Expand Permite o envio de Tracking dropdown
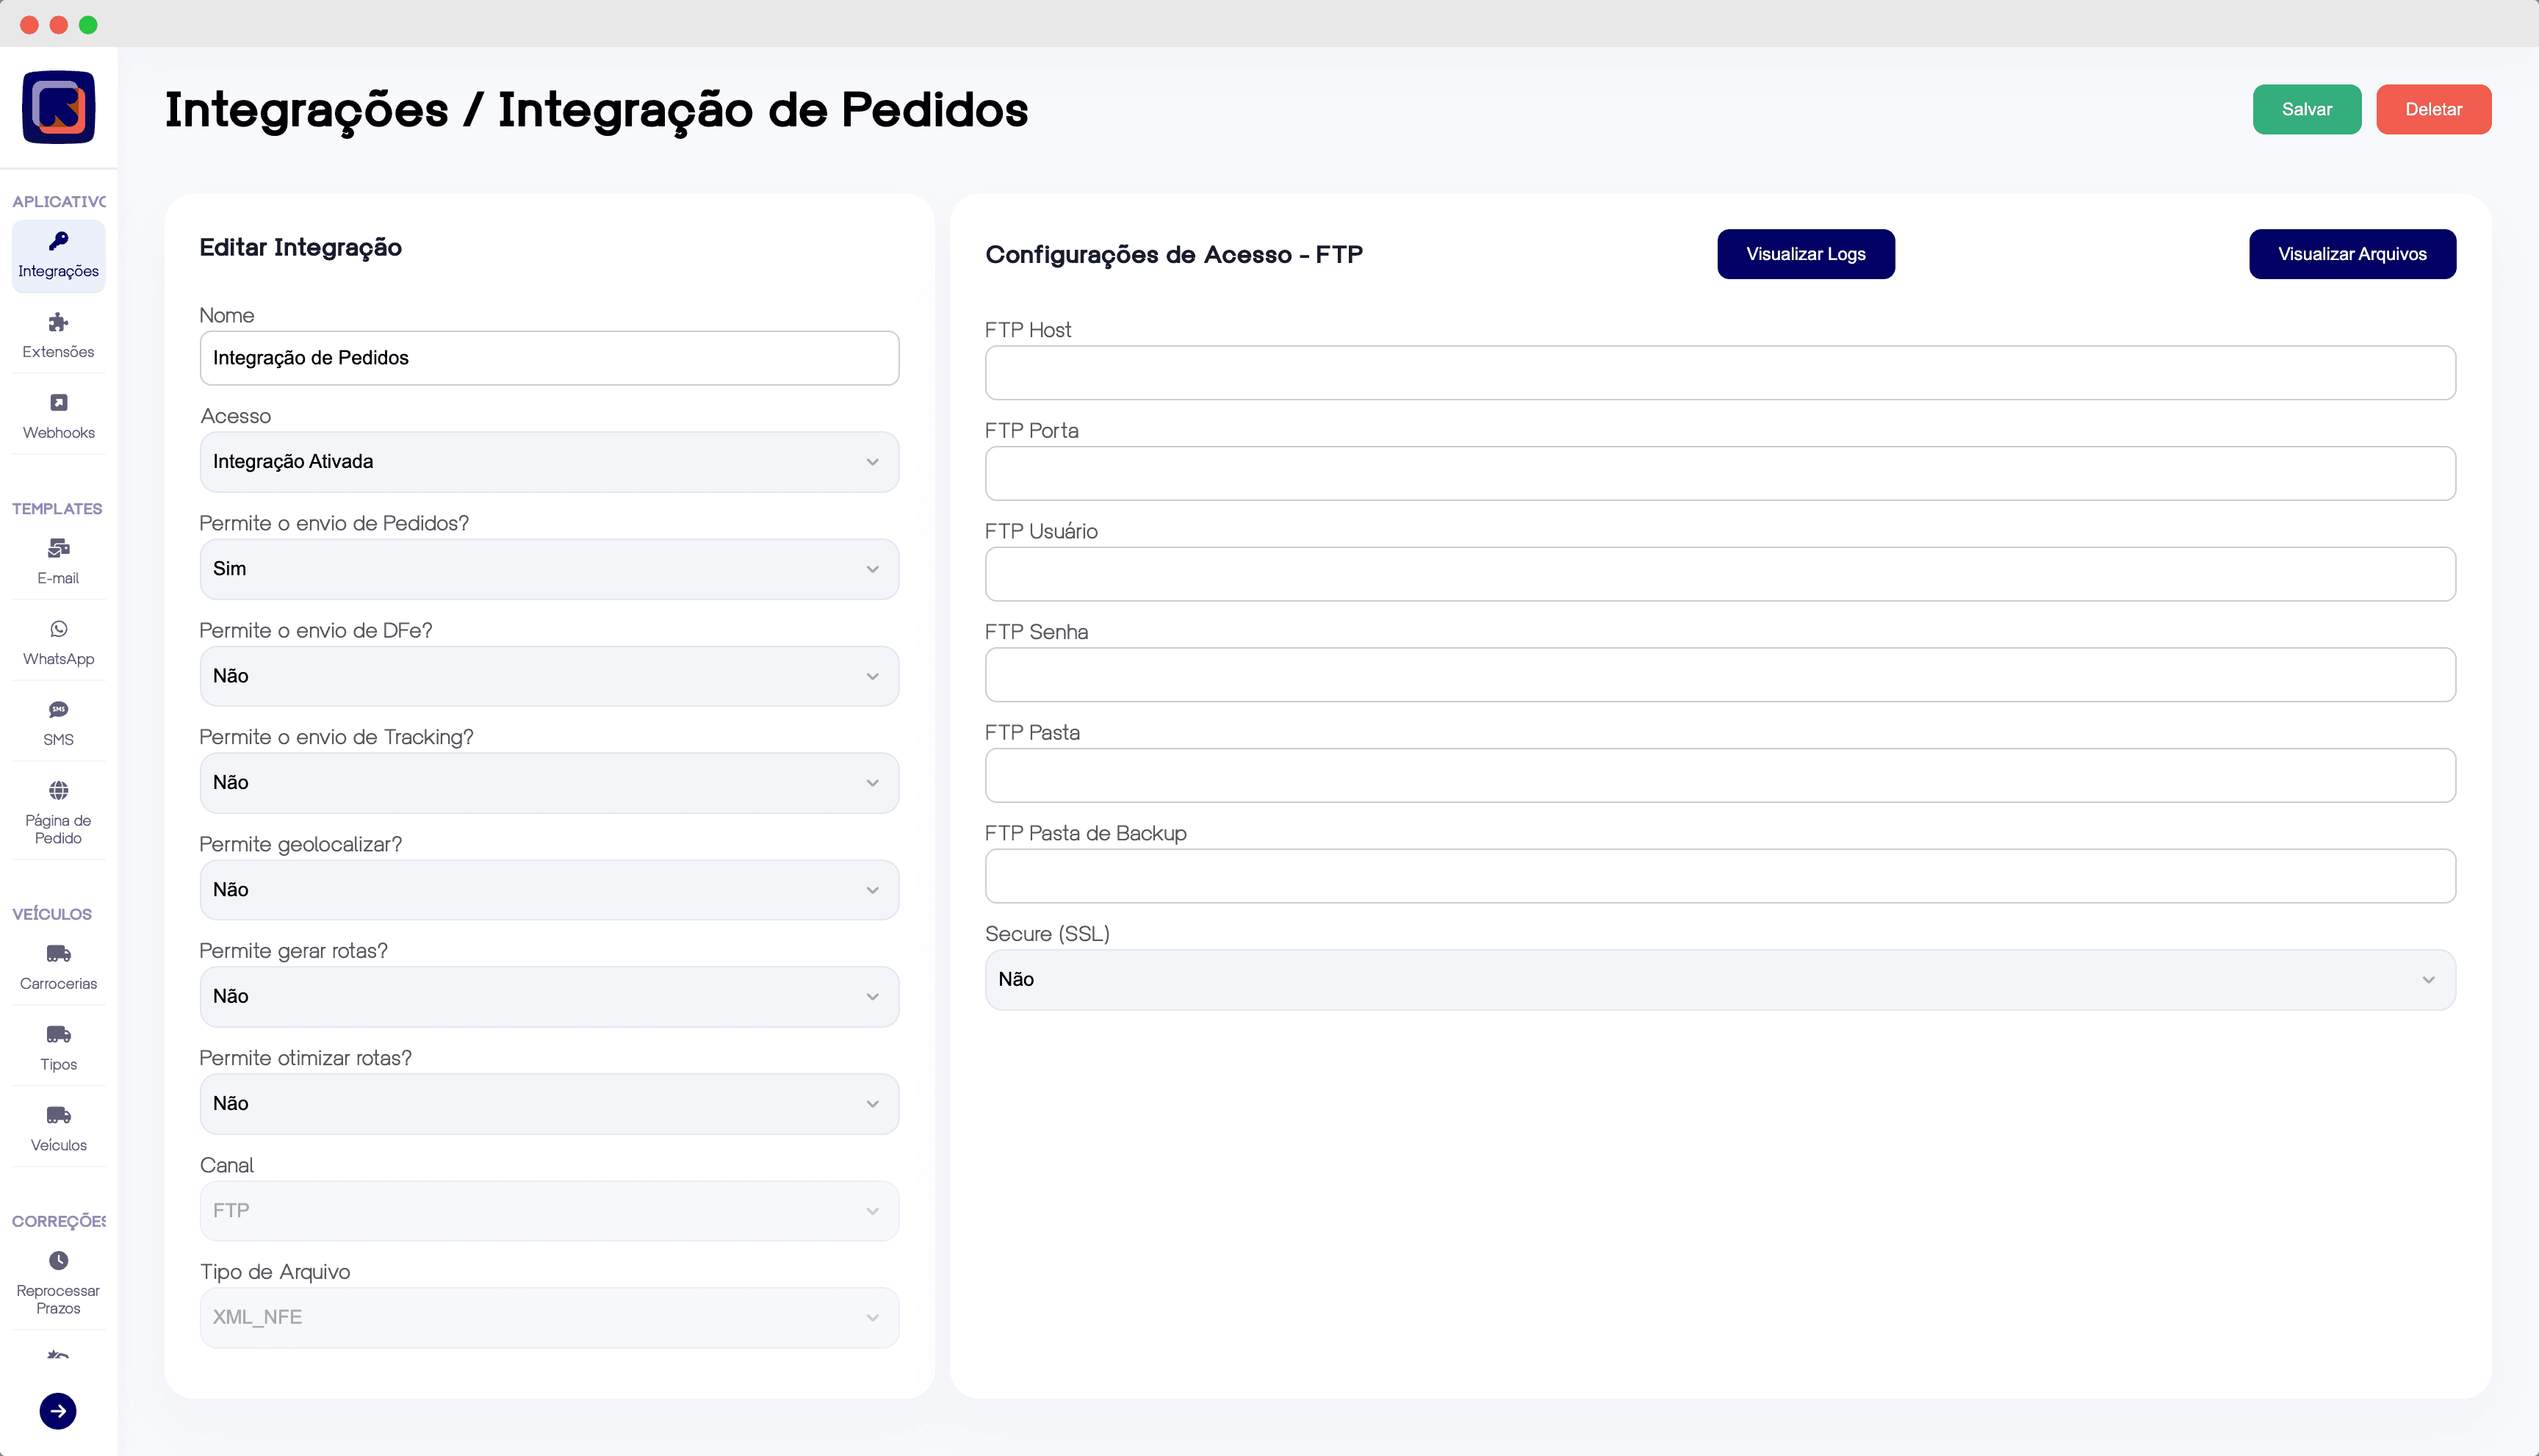 click(x=549, y=783)
